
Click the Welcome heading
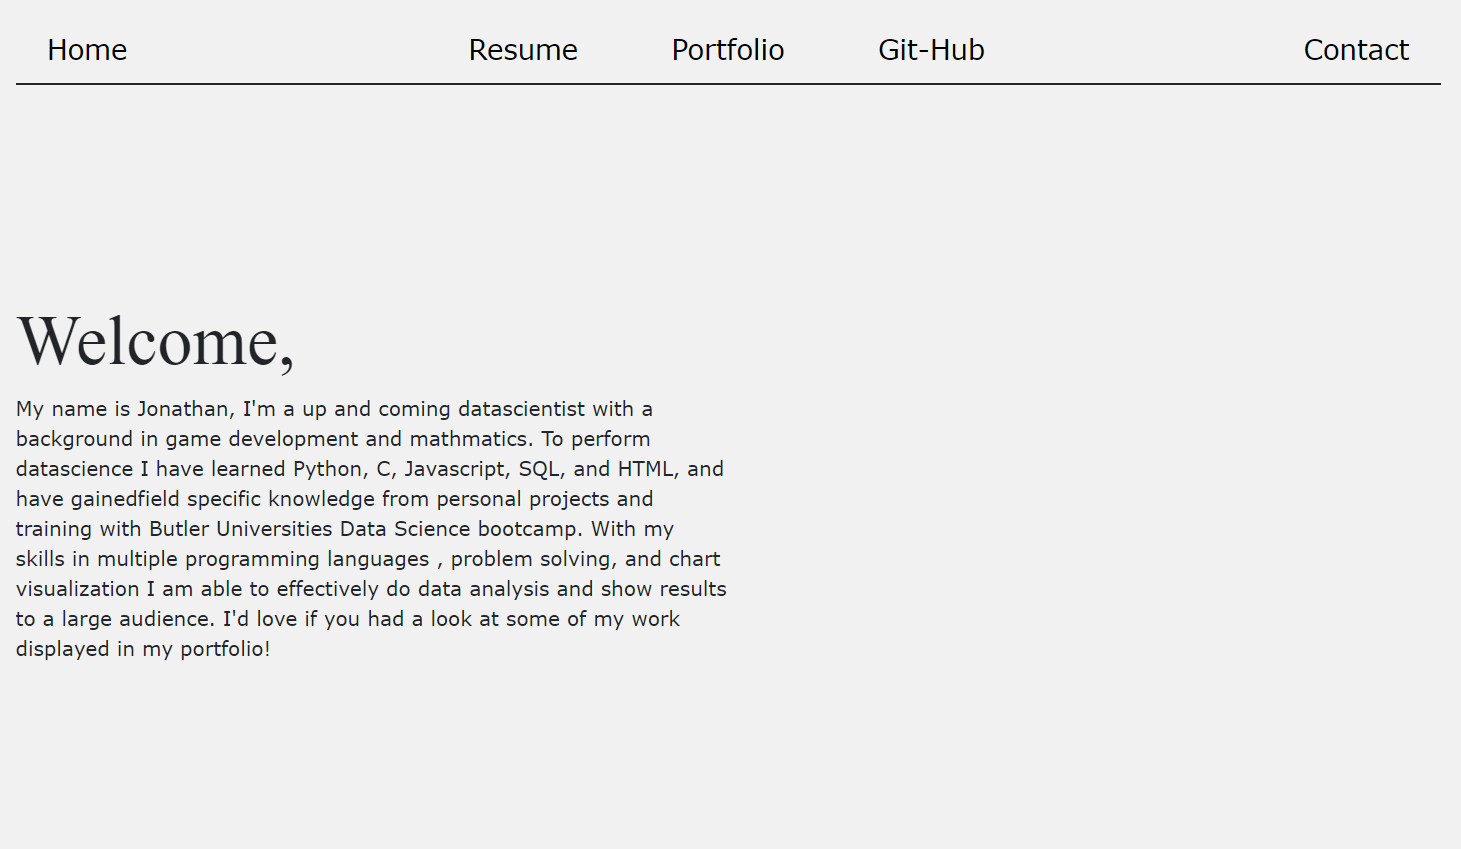pyautogui.click(x=156, y=341)
